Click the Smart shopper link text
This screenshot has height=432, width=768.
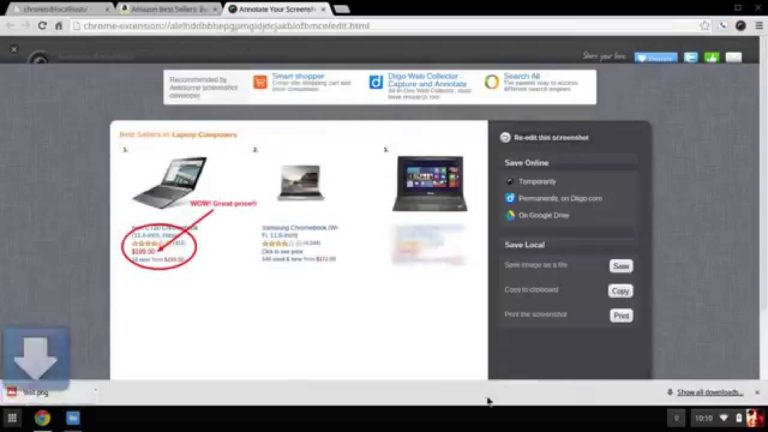(298, 76)
